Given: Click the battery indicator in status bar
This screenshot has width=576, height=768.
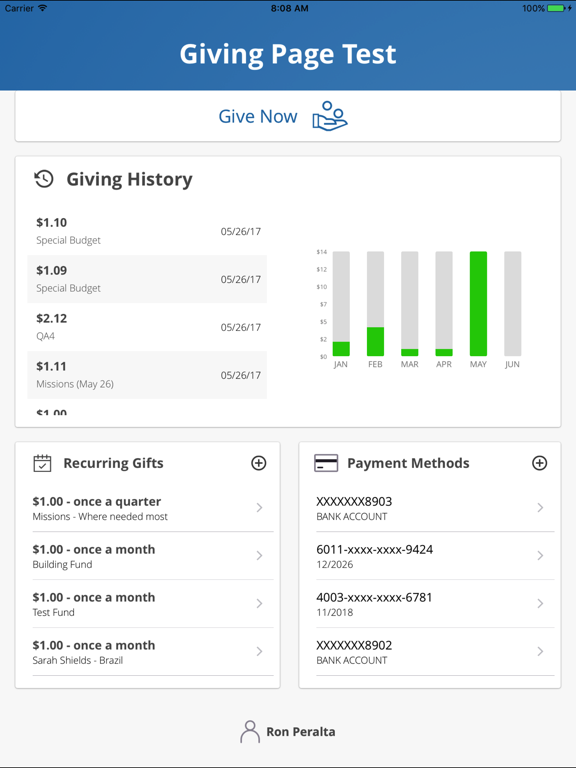Looking at the screenshot, I should click(556, 8).
